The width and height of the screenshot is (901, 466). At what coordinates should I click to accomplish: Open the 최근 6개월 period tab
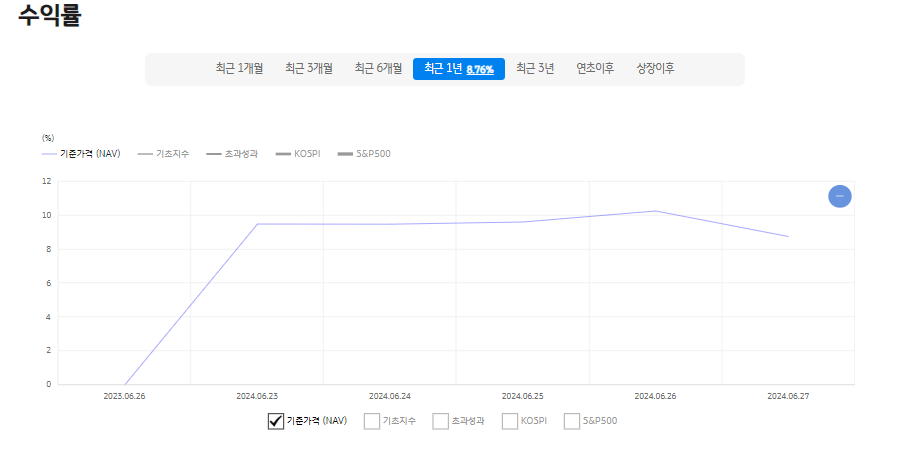pyautogui.click(x=378, y=68)
